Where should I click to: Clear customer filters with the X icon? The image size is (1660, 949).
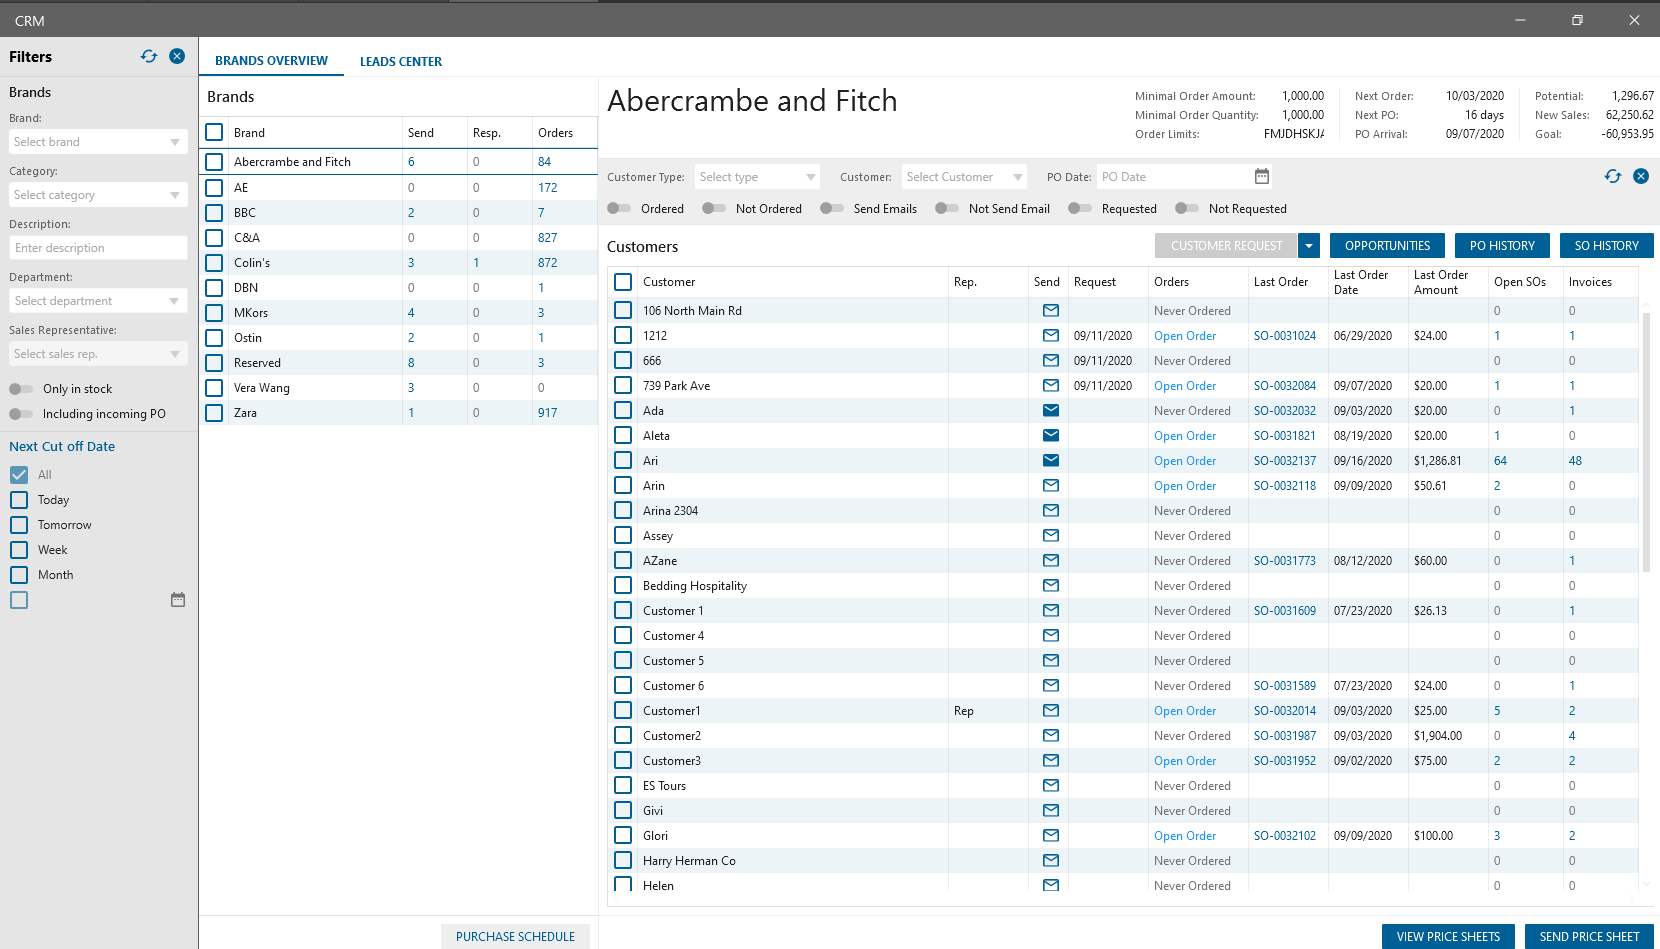click(1641, 176)
